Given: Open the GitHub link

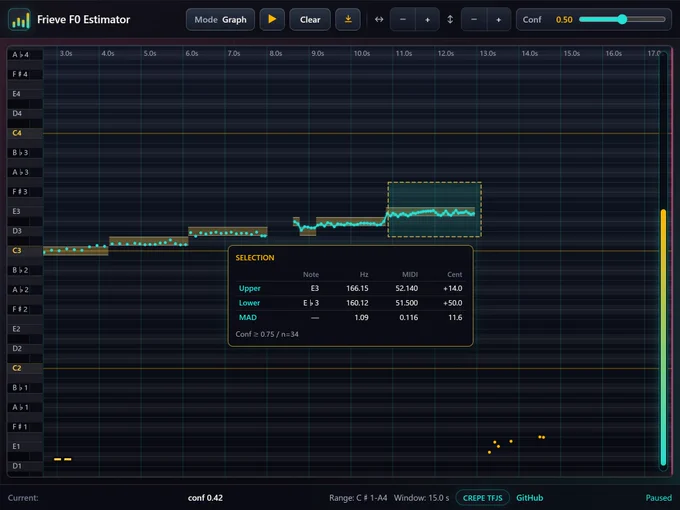Looking at the screenshot, I should 530,498.
